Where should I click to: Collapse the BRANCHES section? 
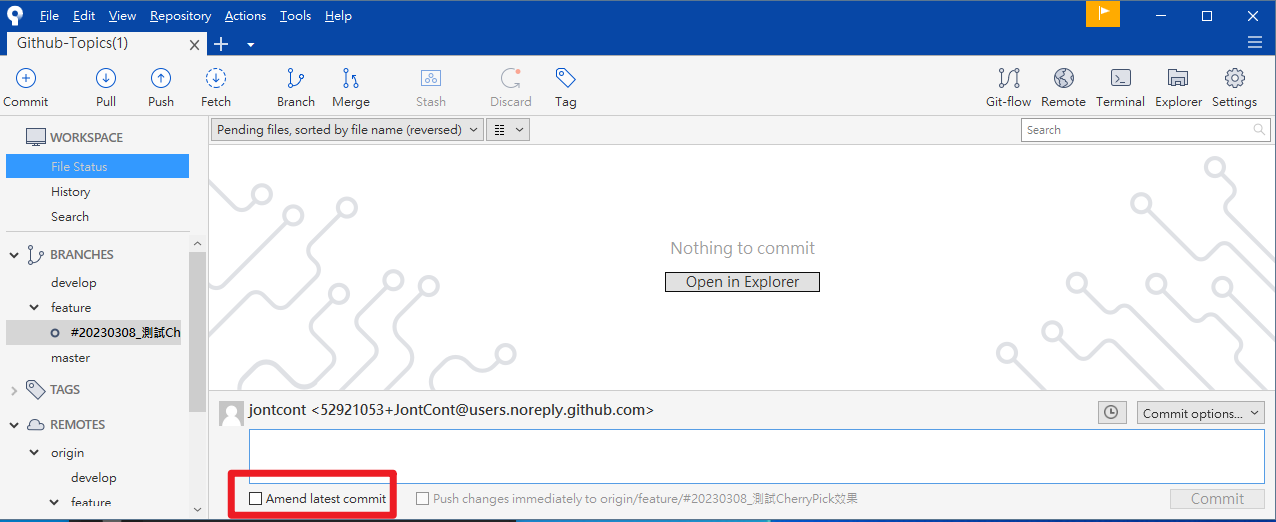tap(14, 255)
